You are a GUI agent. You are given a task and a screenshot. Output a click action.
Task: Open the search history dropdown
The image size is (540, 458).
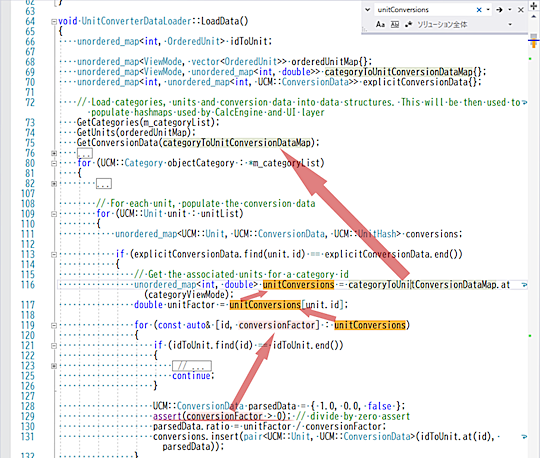(488, 10)
